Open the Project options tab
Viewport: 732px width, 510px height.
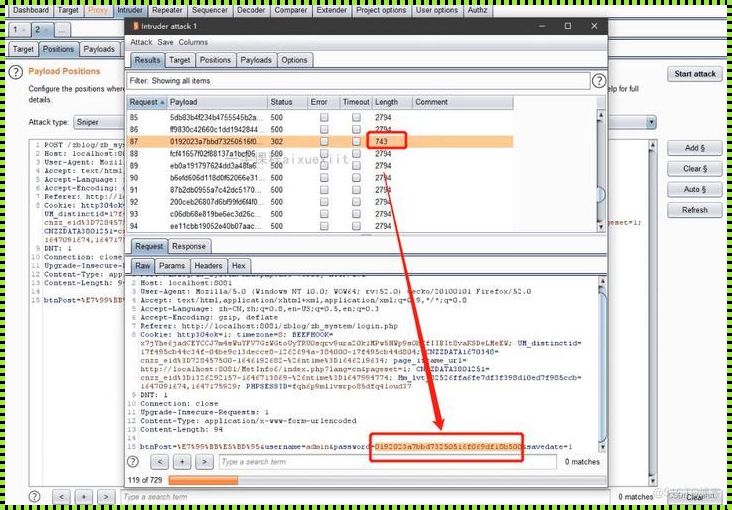tap(381, 10)
